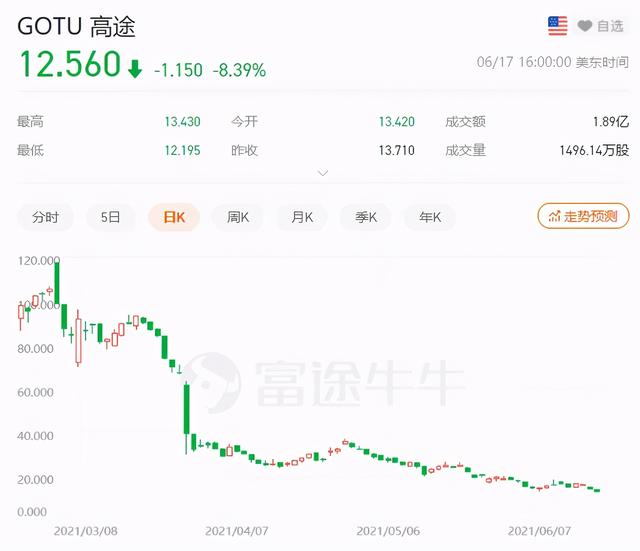The height and width of the screenshot is (551, 640).
Task: Click the 今开 label
Action: click(244, 122)
